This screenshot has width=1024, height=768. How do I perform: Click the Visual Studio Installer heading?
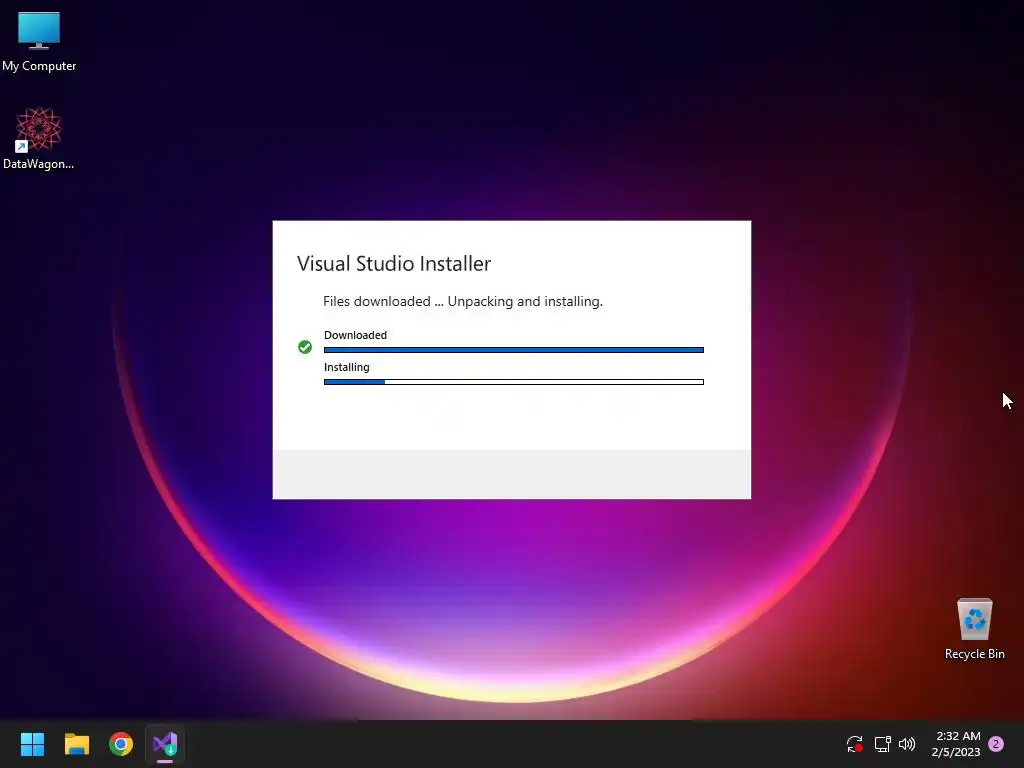click(x=394, y=263)
